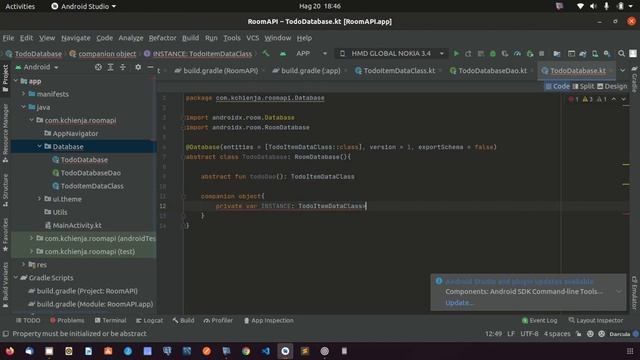The width and height of the screenshot is (640, 360).
Task: Open Visual Studio Code from the taskbar
Action: pos(266,351)
